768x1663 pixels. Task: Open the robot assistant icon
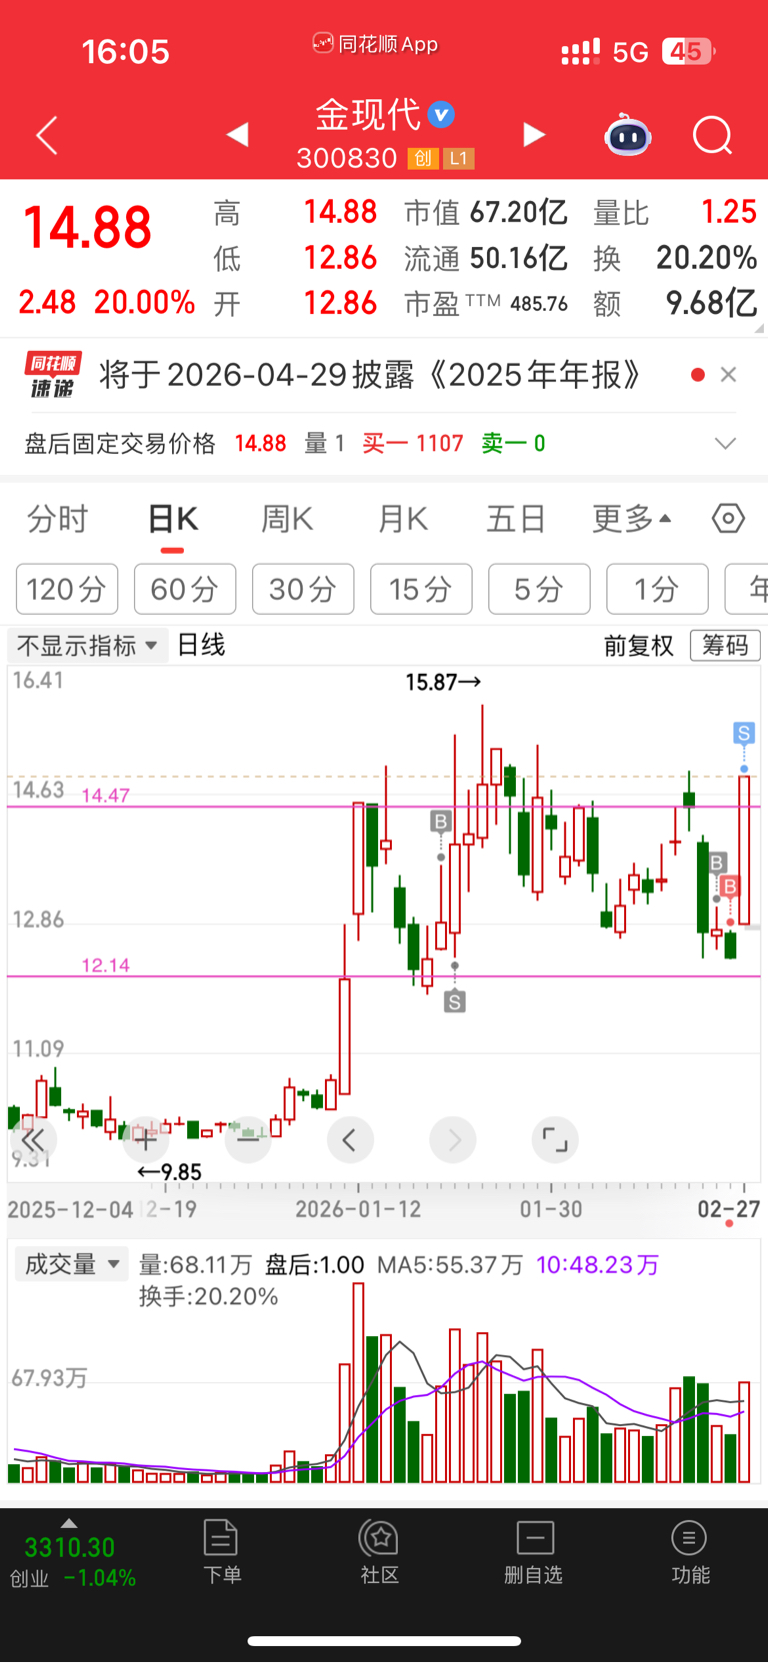[628, 135]
